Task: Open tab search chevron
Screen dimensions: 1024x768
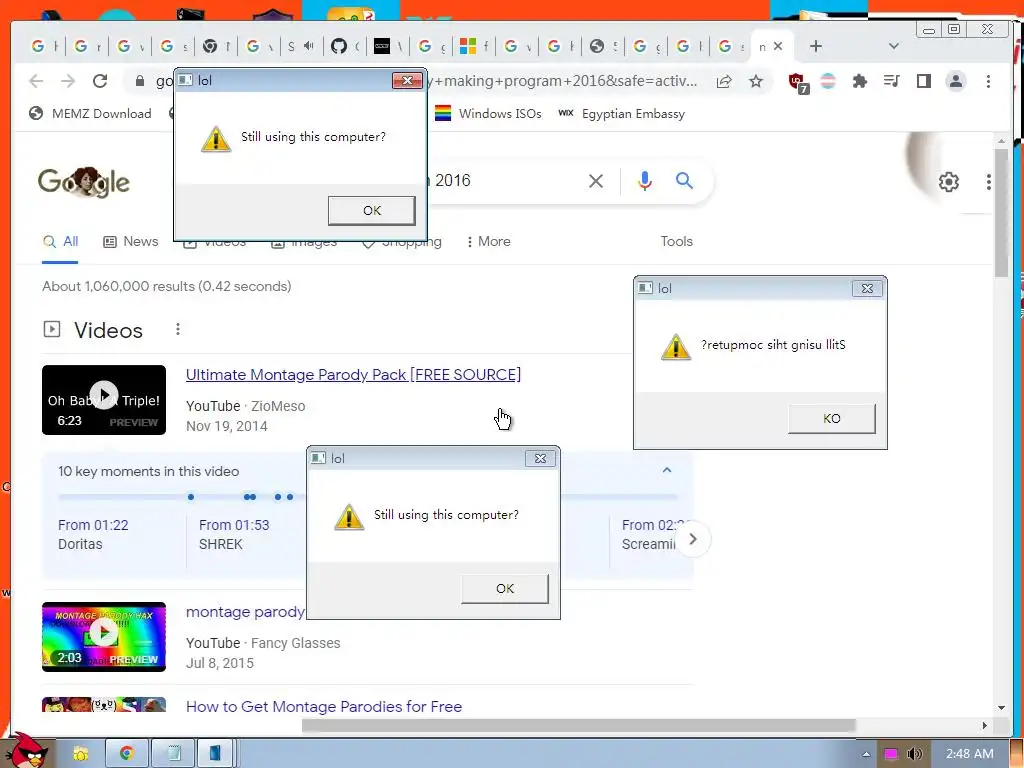Action: click(894, 46)
